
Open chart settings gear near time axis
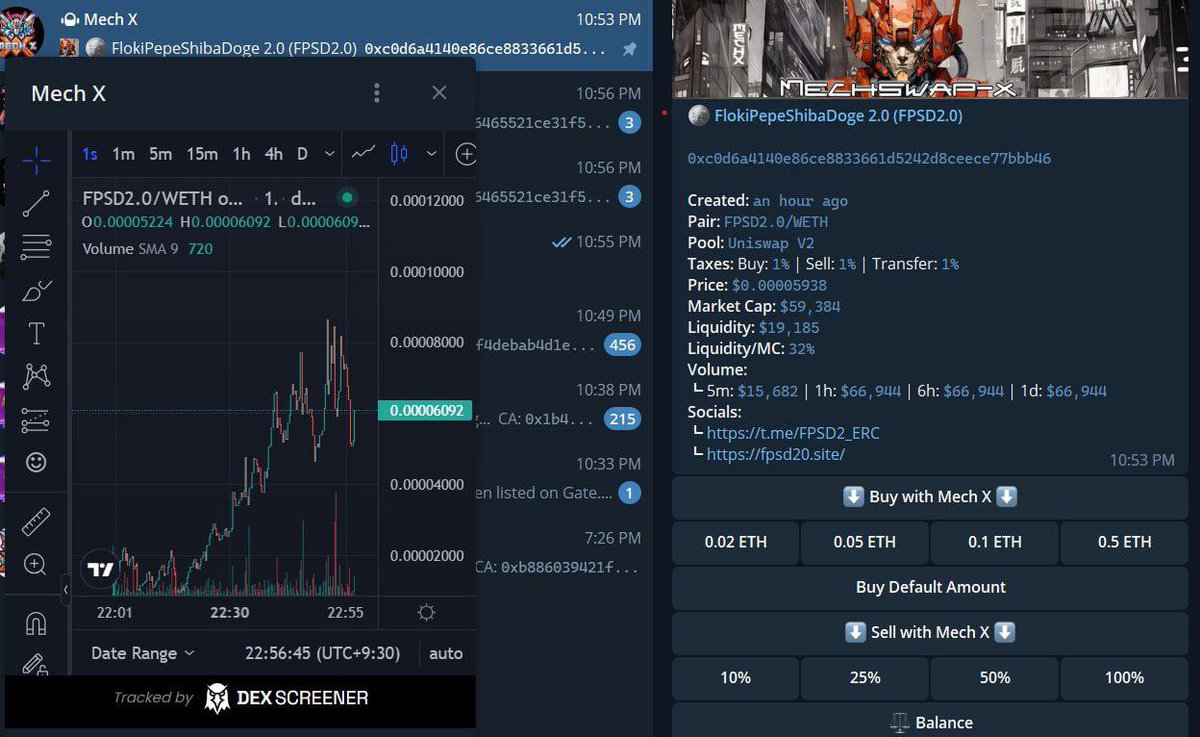tap(426, 612)
